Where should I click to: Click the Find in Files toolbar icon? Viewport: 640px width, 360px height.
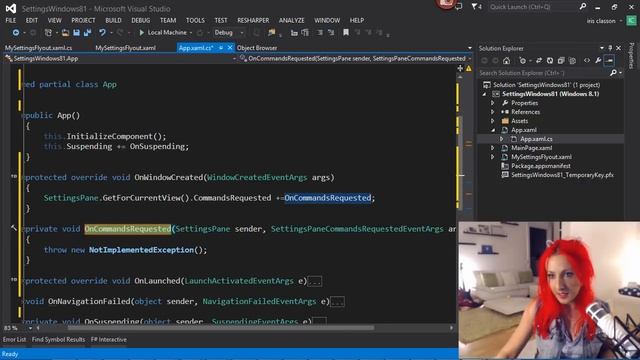tap(271, 32)
